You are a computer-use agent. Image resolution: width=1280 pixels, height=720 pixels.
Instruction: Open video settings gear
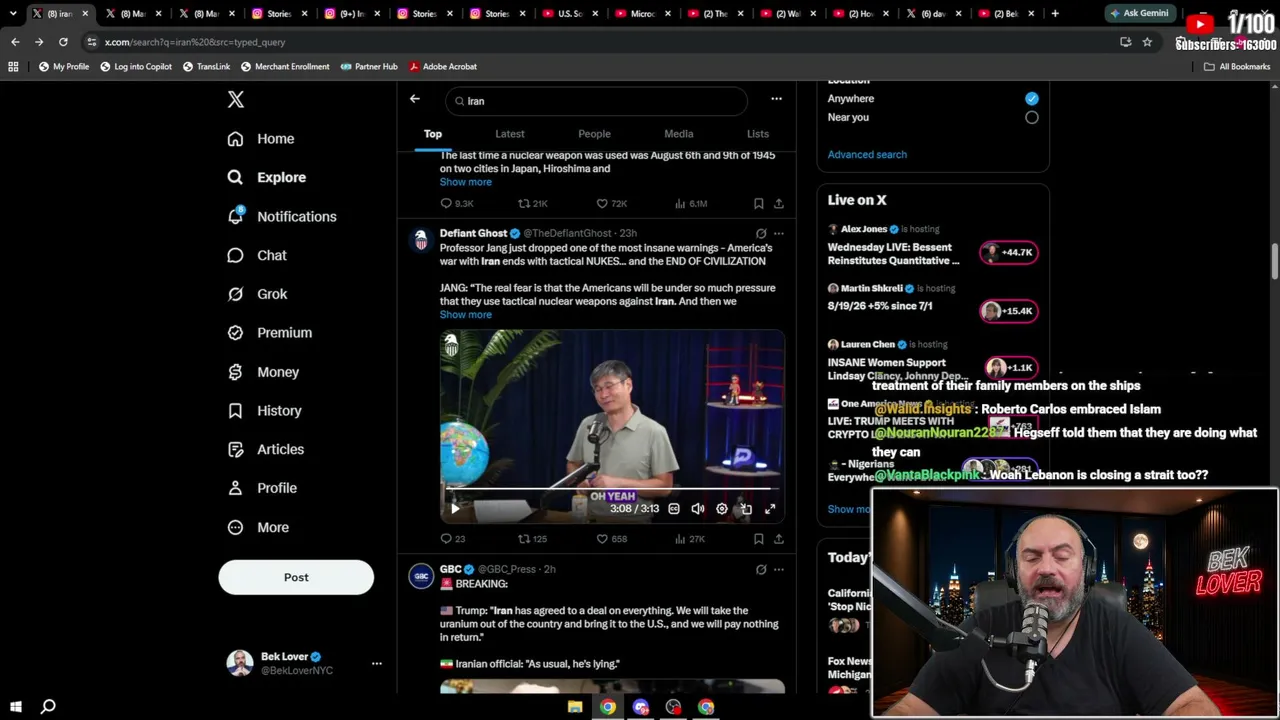pyautogui.click(x=722, y=509)
